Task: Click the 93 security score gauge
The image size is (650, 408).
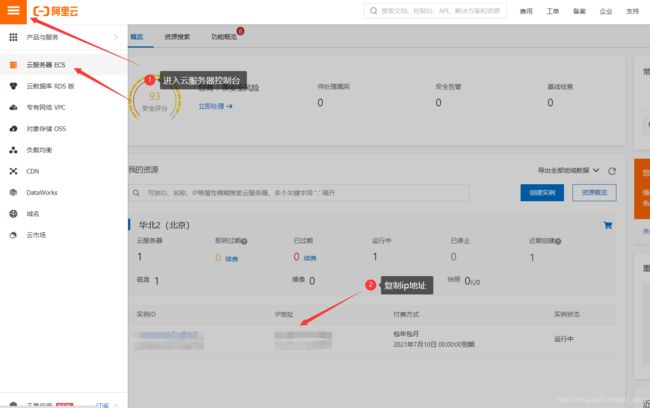Action: pos(155,100)
